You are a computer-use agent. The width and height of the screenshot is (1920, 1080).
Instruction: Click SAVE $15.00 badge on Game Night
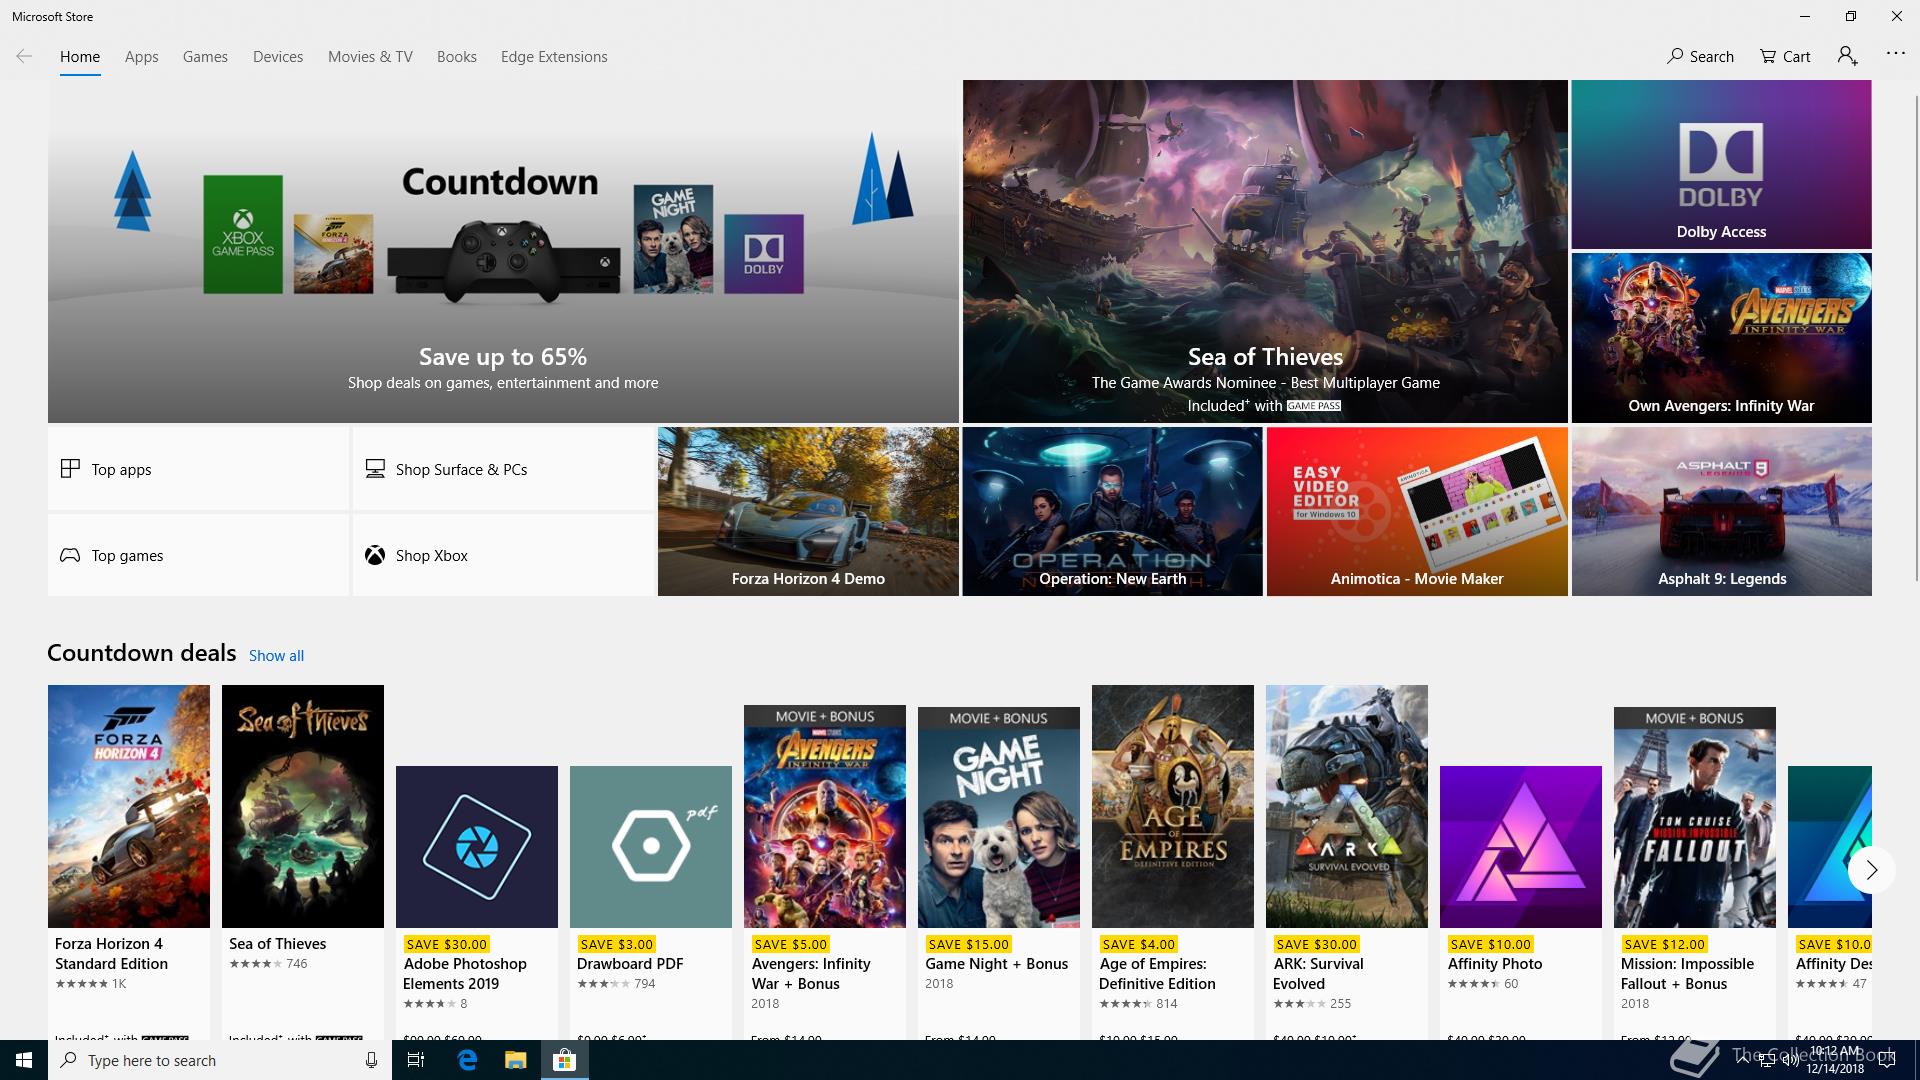[x=968, y=944]
